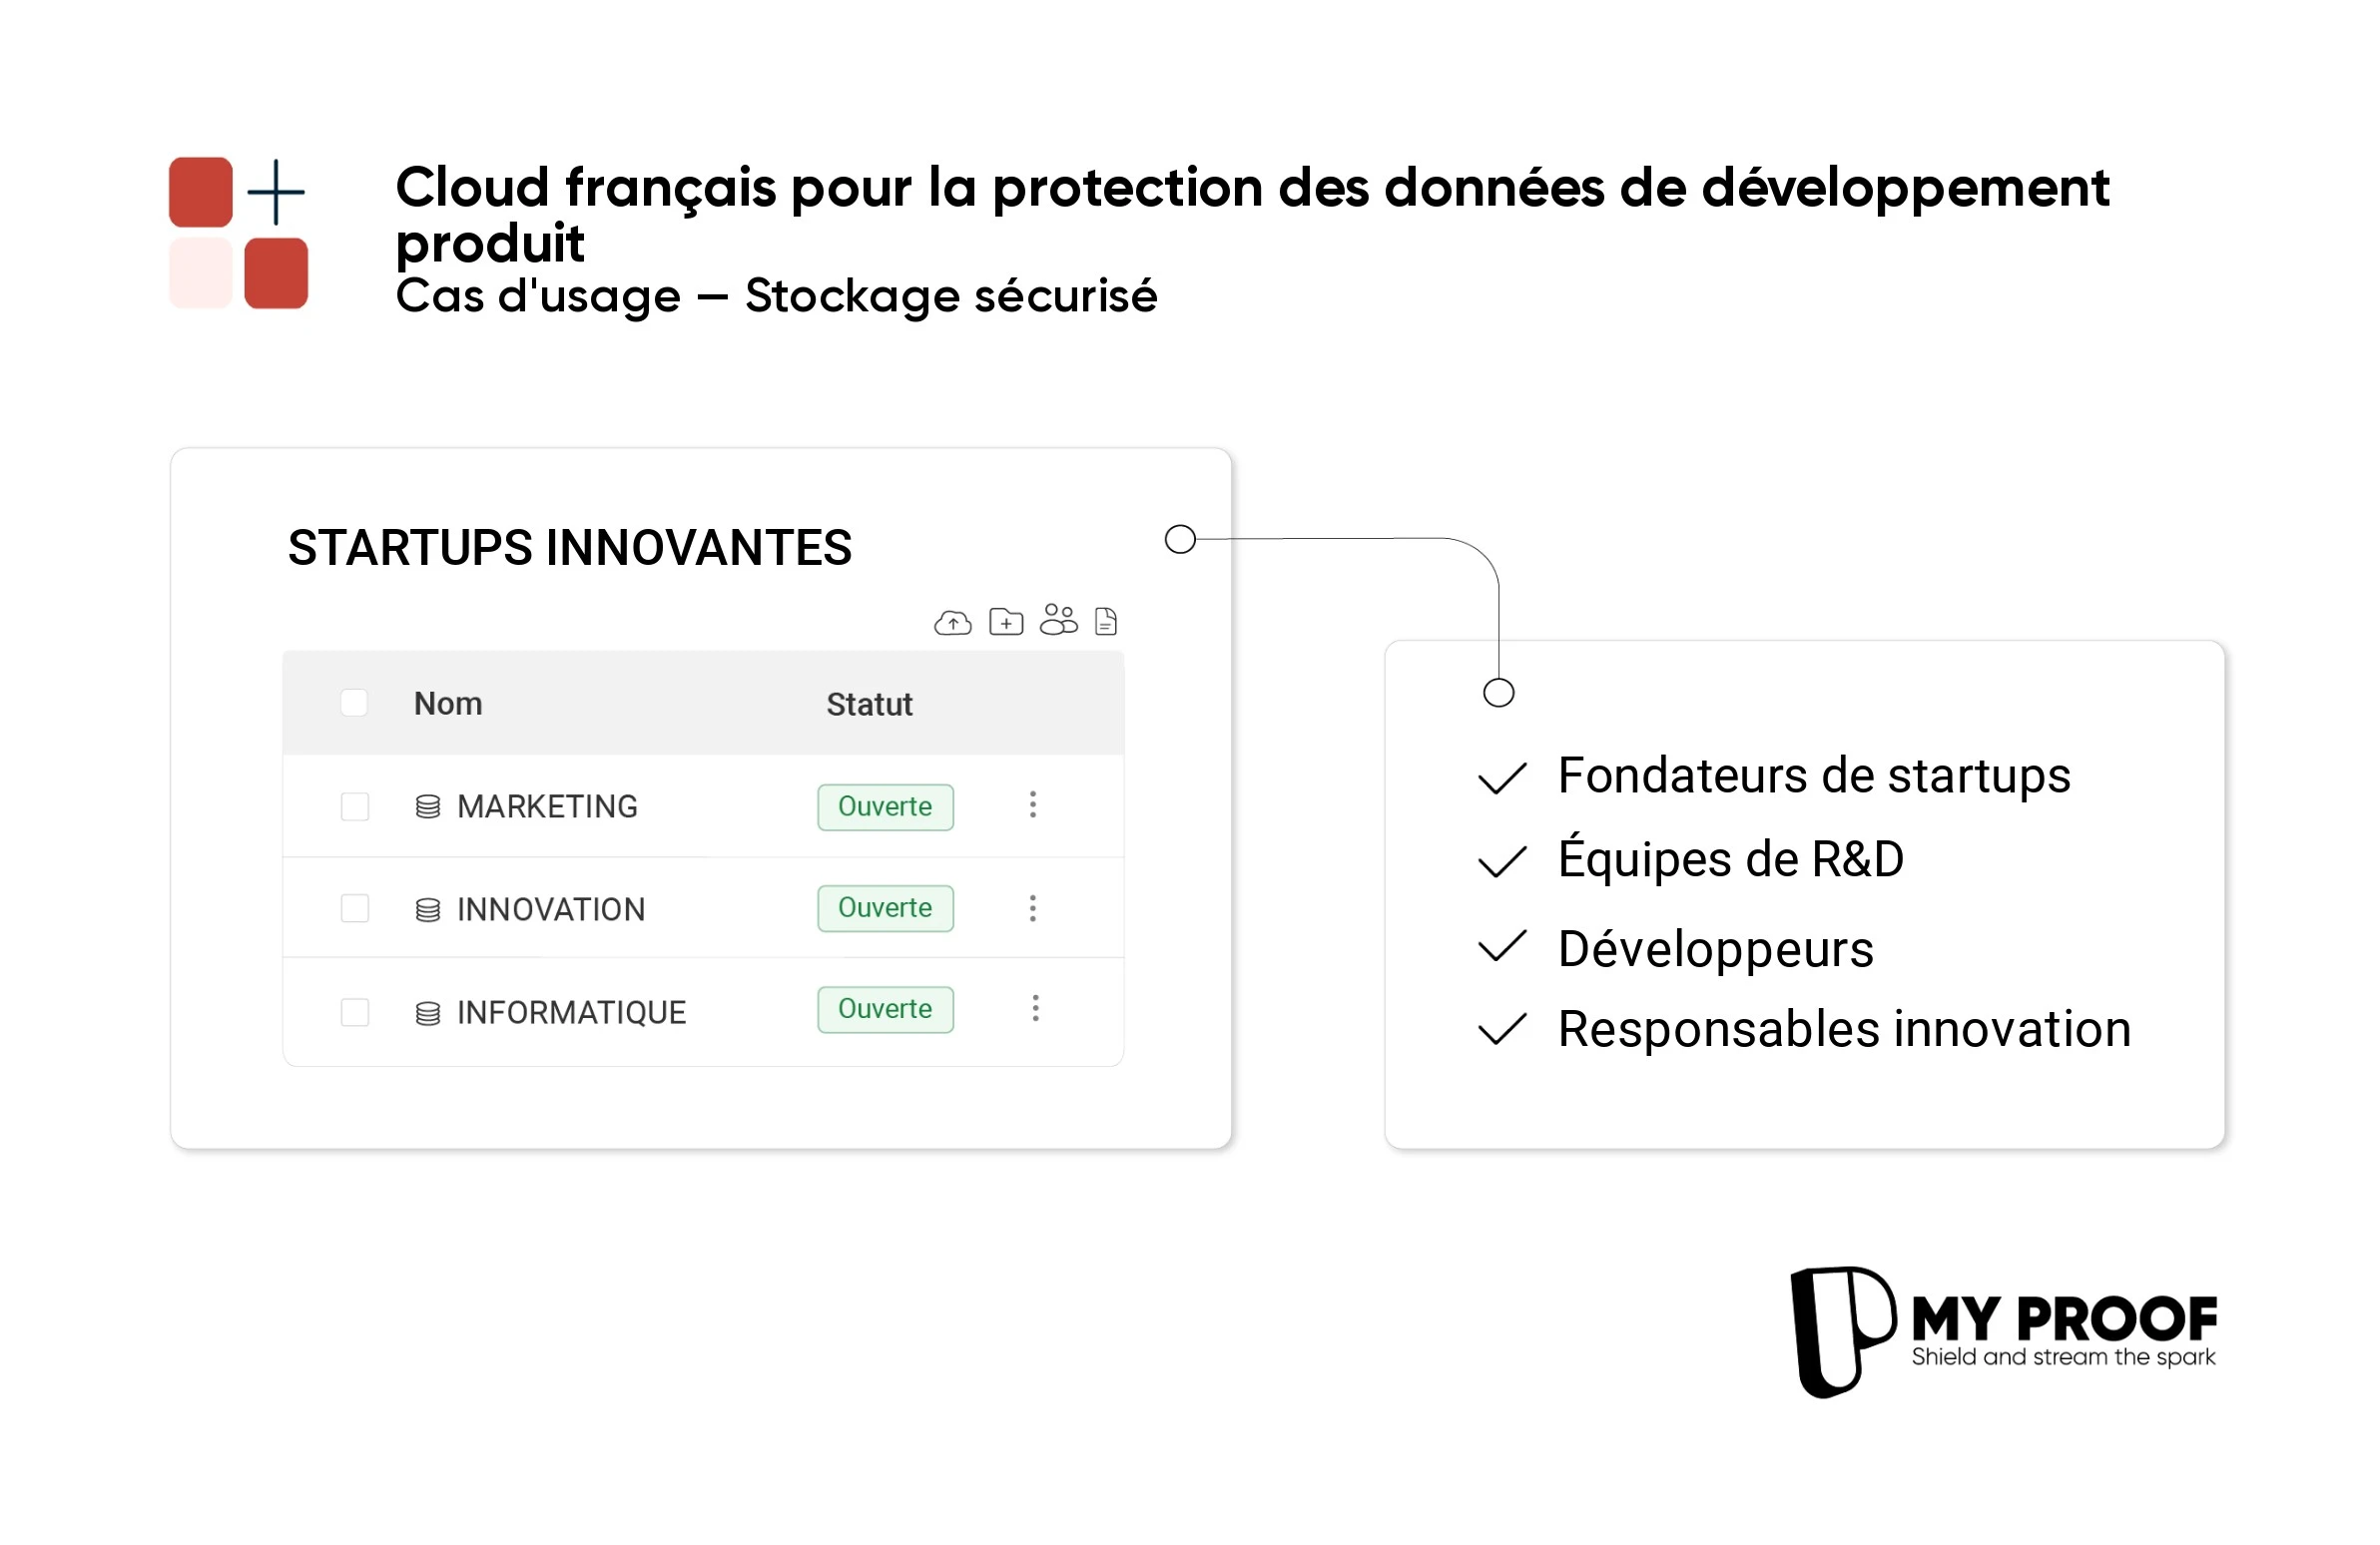Expand options menu for INFORMATIQUE row
This screenshot has width=2380, height=1545.
point(1035,1007)
